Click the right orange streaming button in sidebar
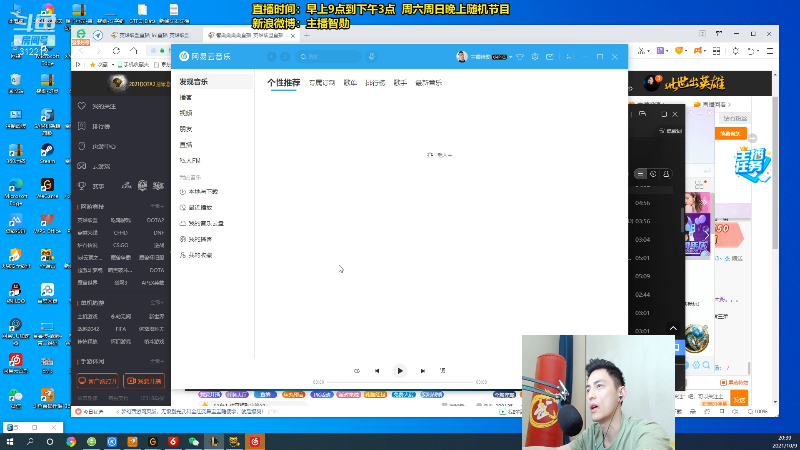Screen dimensions: 800x450 (x=144, y=381)
